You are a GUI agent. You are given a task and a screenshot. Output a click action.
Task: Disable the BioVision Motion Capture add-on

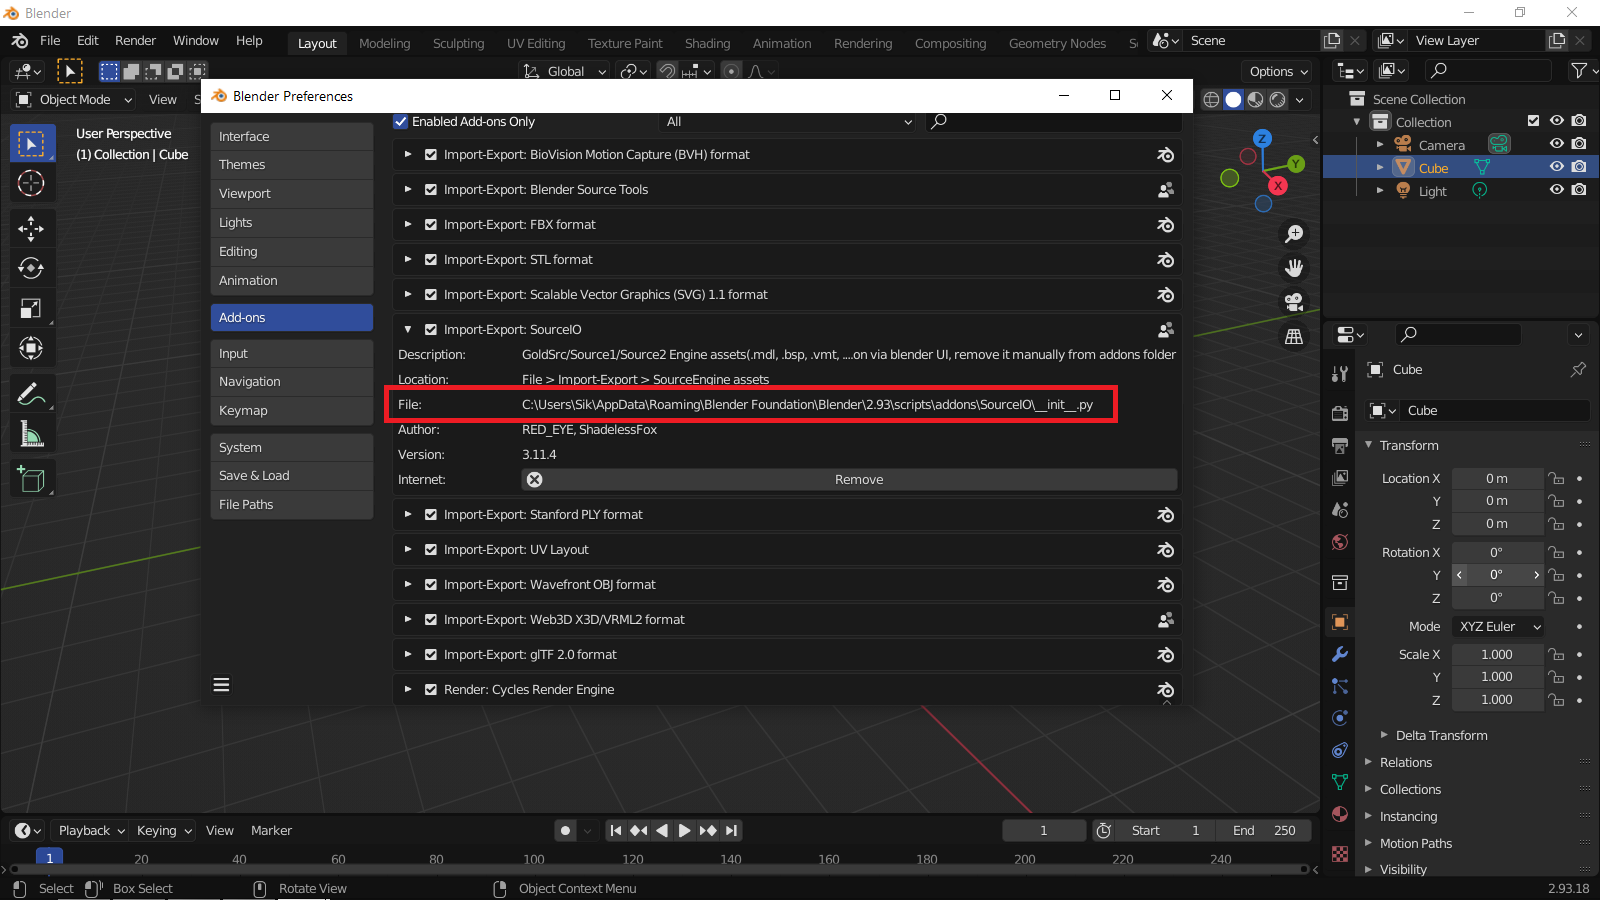click(x=431, y=155)
